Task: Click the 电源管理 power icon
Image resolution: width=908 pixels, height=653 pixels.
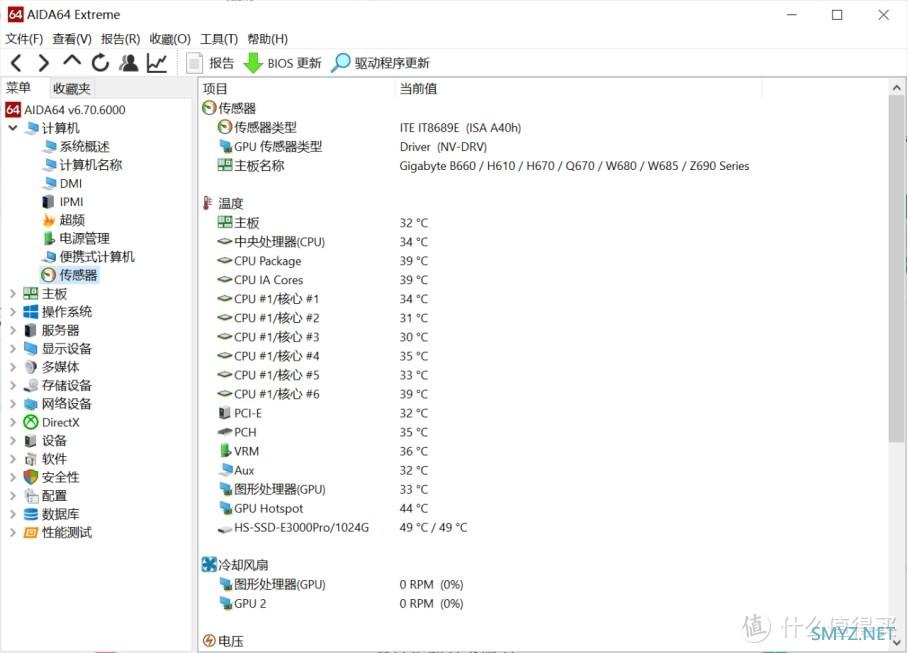Action: pyautogui.click(x=50, y=238)
